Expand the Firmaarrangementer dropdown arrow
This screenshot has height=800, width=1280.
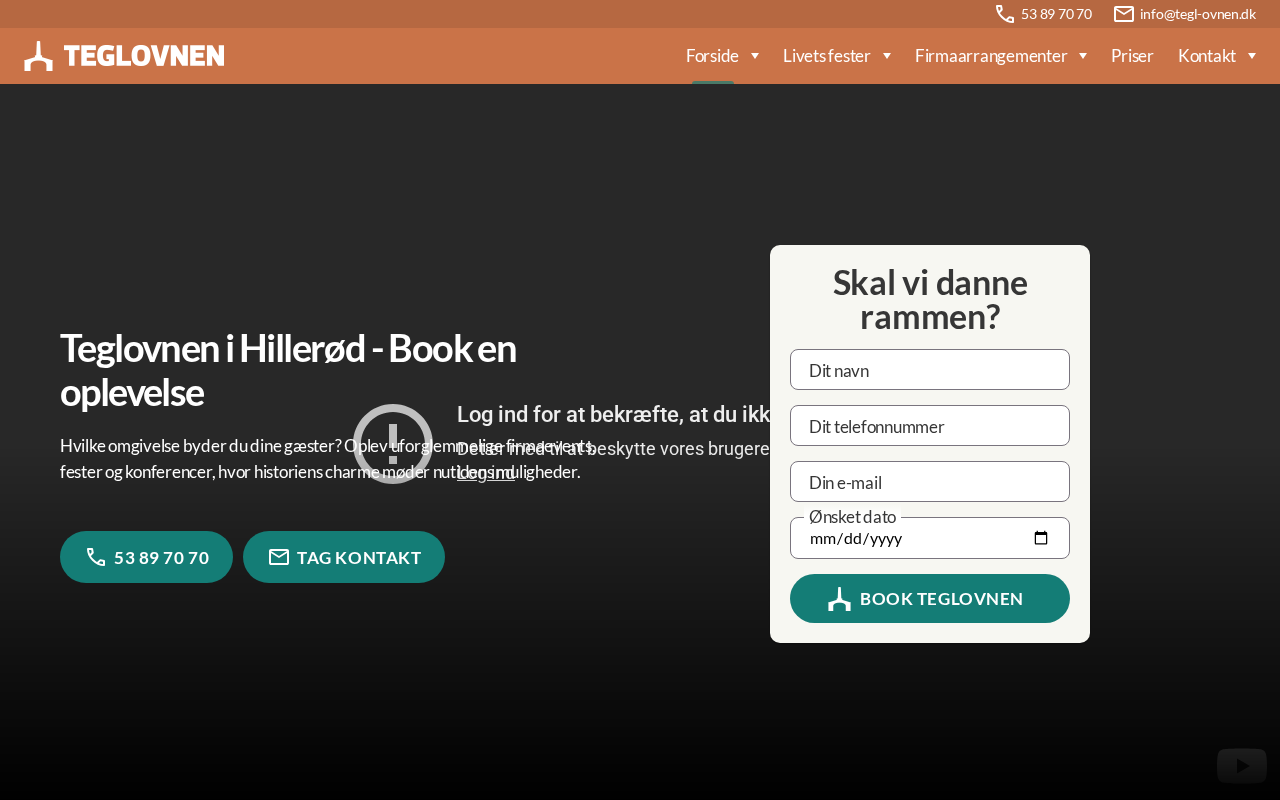tap(1083, 56)
